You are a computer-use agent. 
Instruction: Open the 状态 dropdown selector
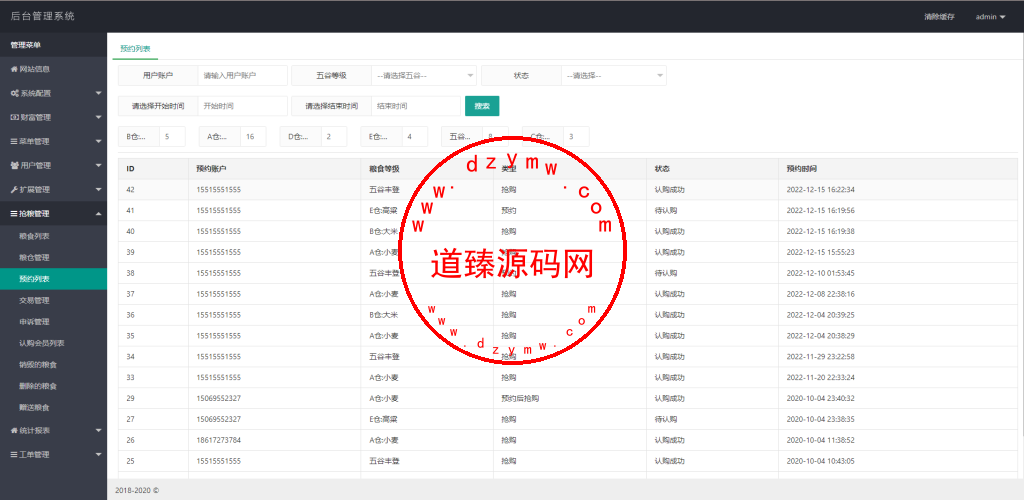click(x=614, y=76)
